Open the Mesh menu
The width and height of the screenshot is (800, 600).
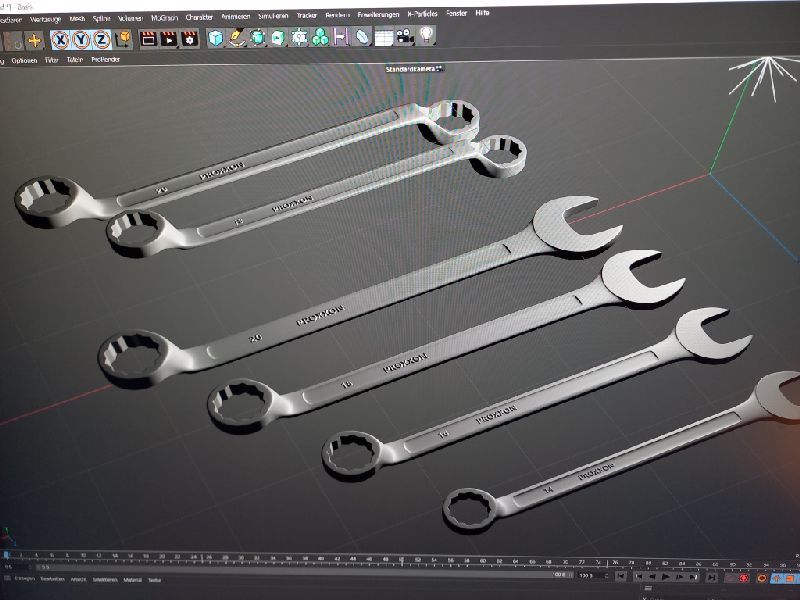(78, 19)
